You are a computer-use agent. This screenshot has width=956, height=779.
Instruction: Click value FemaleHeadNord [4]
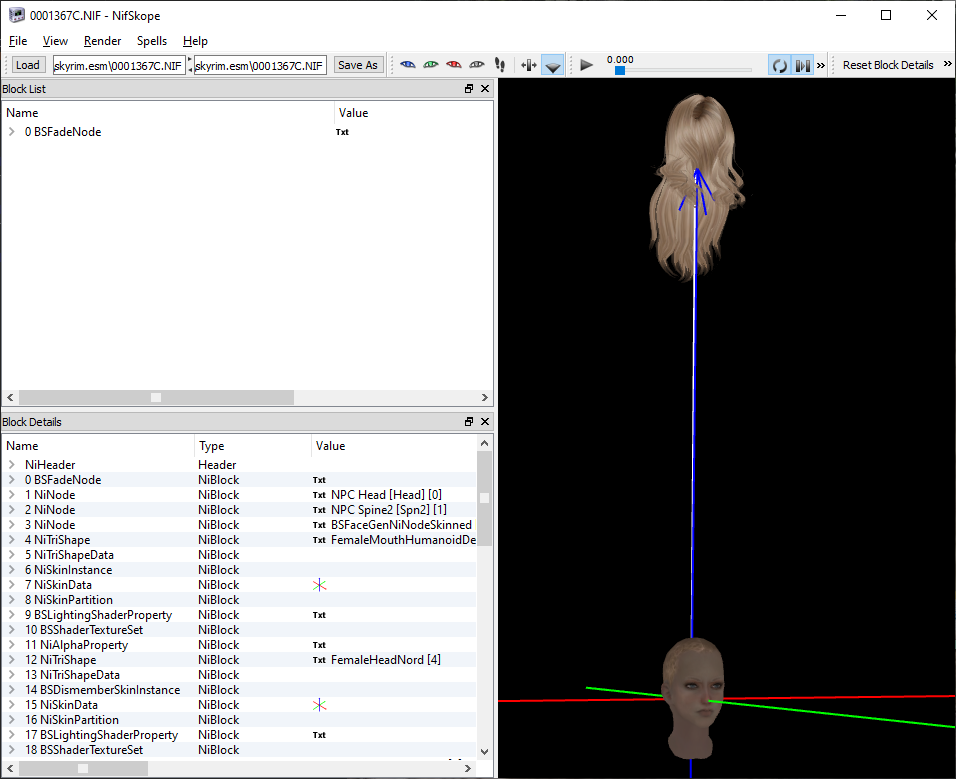pyautogui.click(x=385, y=660)
